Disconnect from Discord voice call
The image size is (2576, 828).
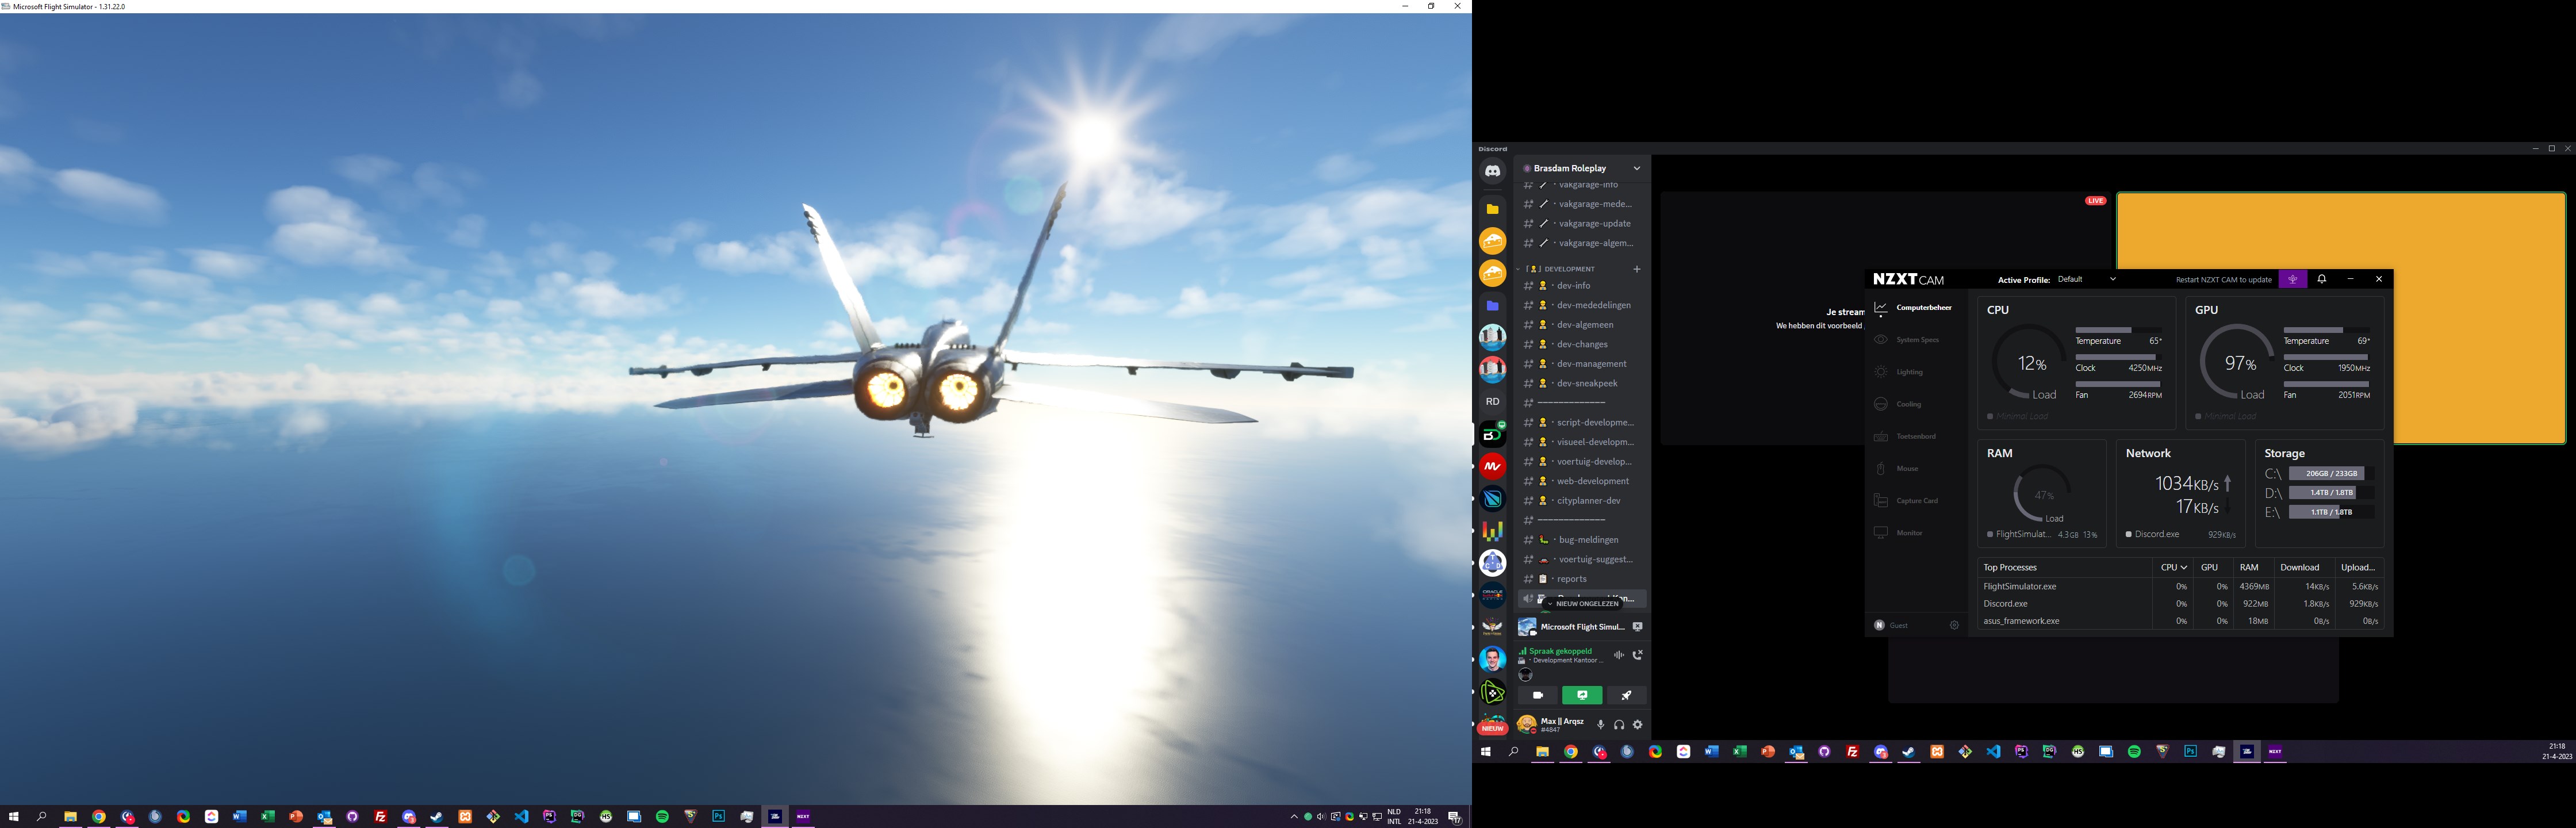(x=1637, y=655)
